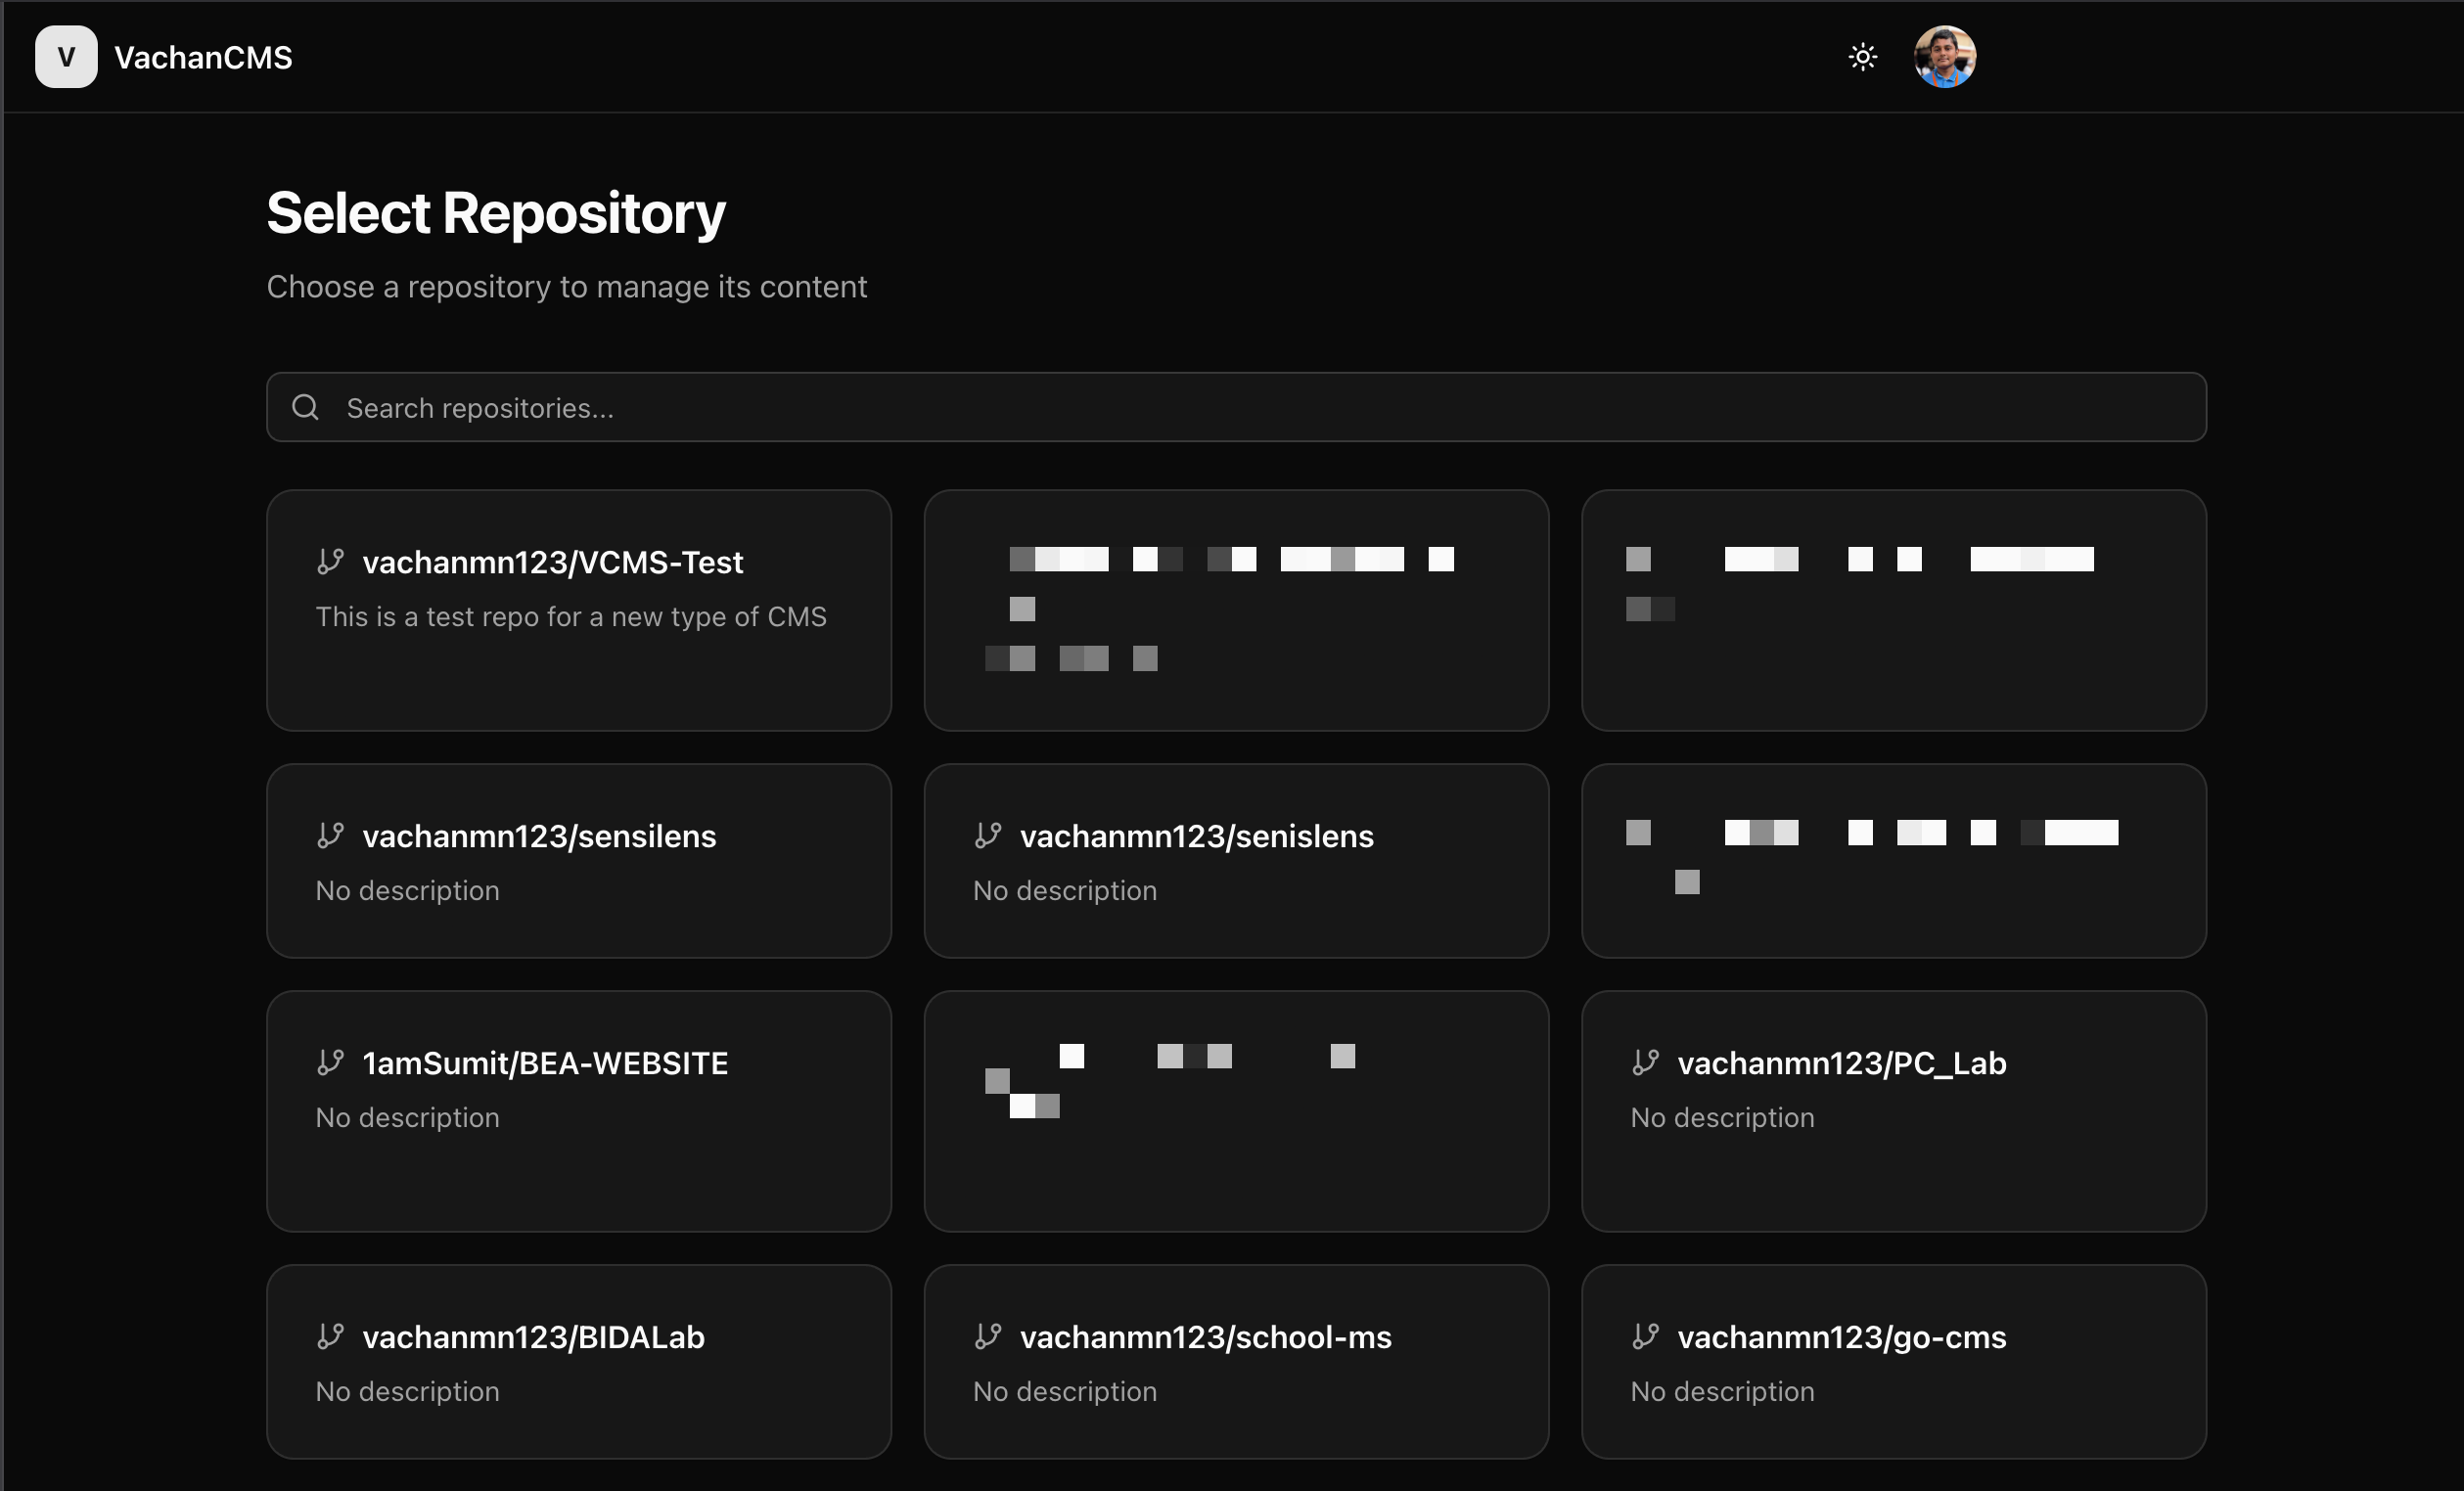Open the VachanCMS header title link
The height and width of the screenshot is (1491, 2464).
point(203,58)
